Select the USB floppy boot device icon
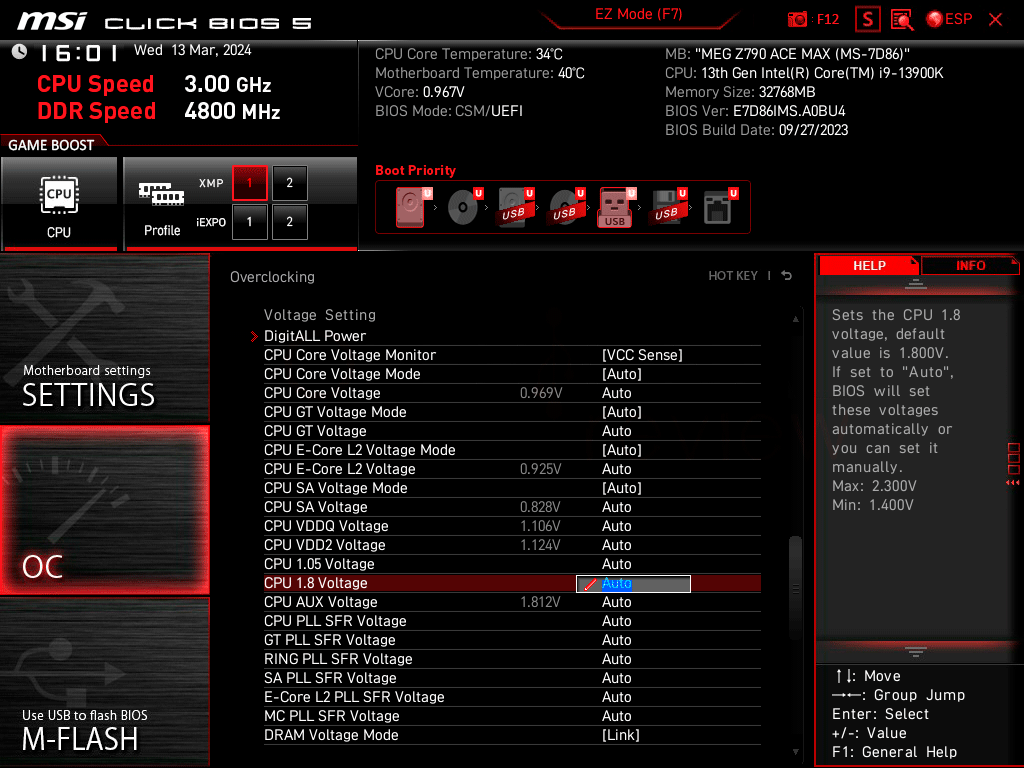 667,207
